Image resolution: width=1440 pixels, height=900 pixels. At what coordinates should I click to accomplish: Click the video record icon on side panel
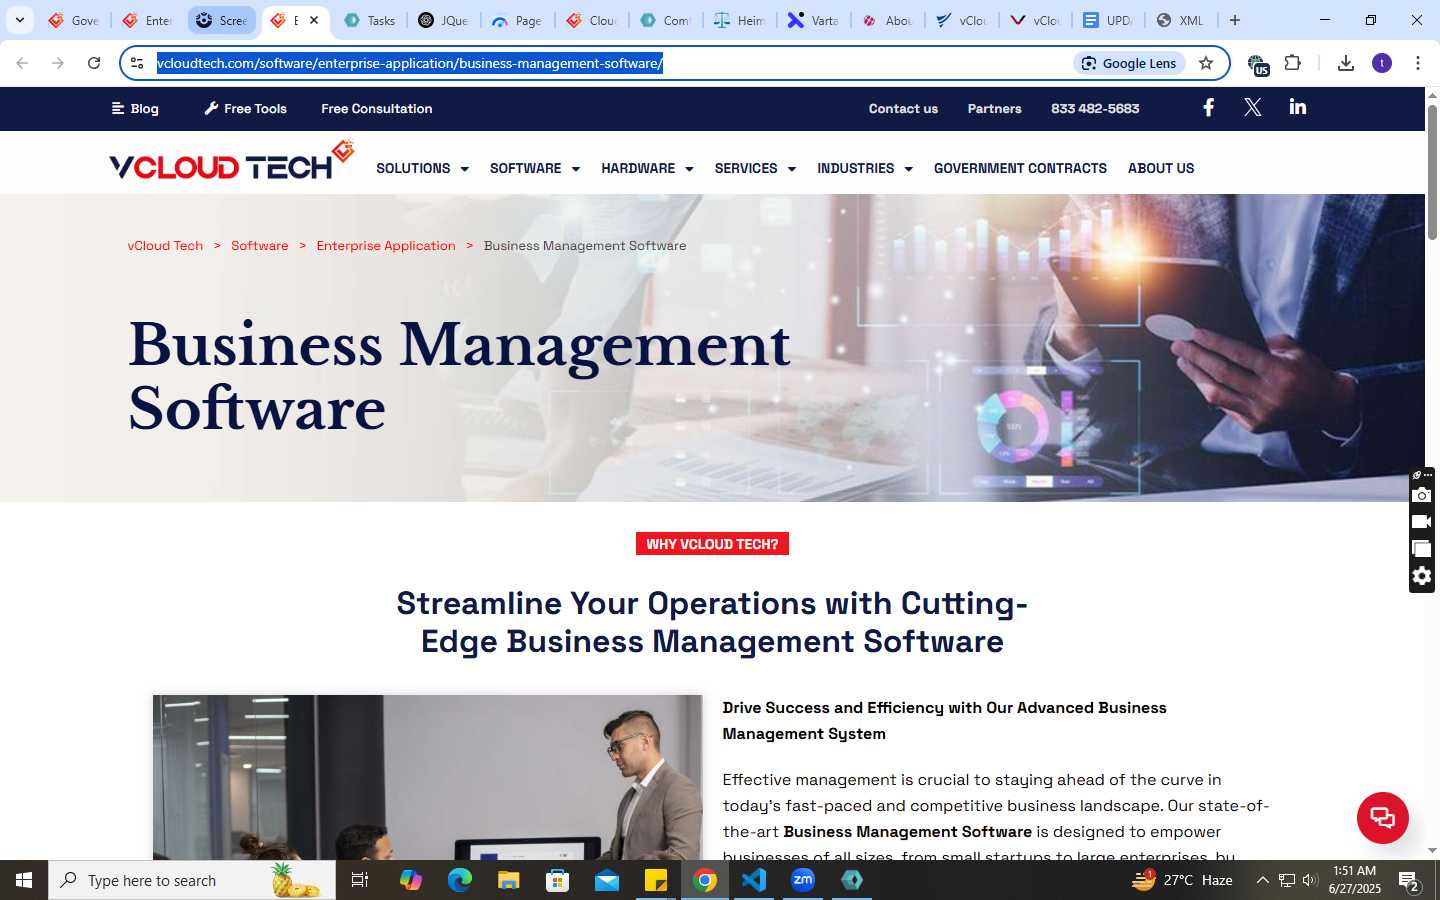pyautogui.click(x=1422, y=522)
